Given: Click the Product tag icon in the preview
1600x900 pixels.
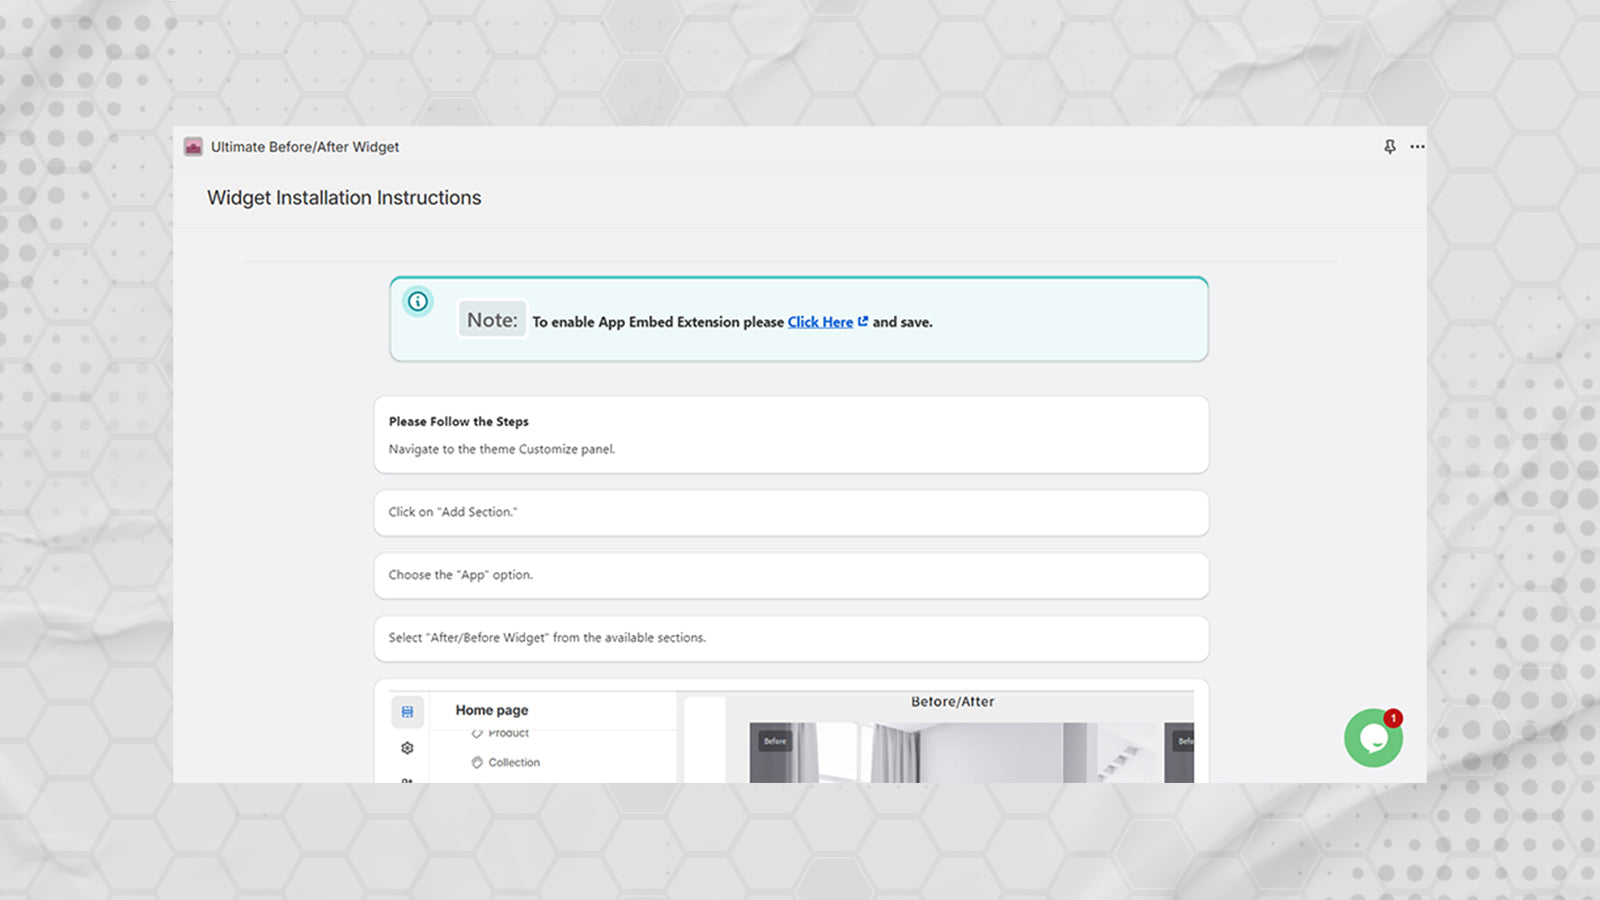Looking at the screenshot, I should 477,731.
